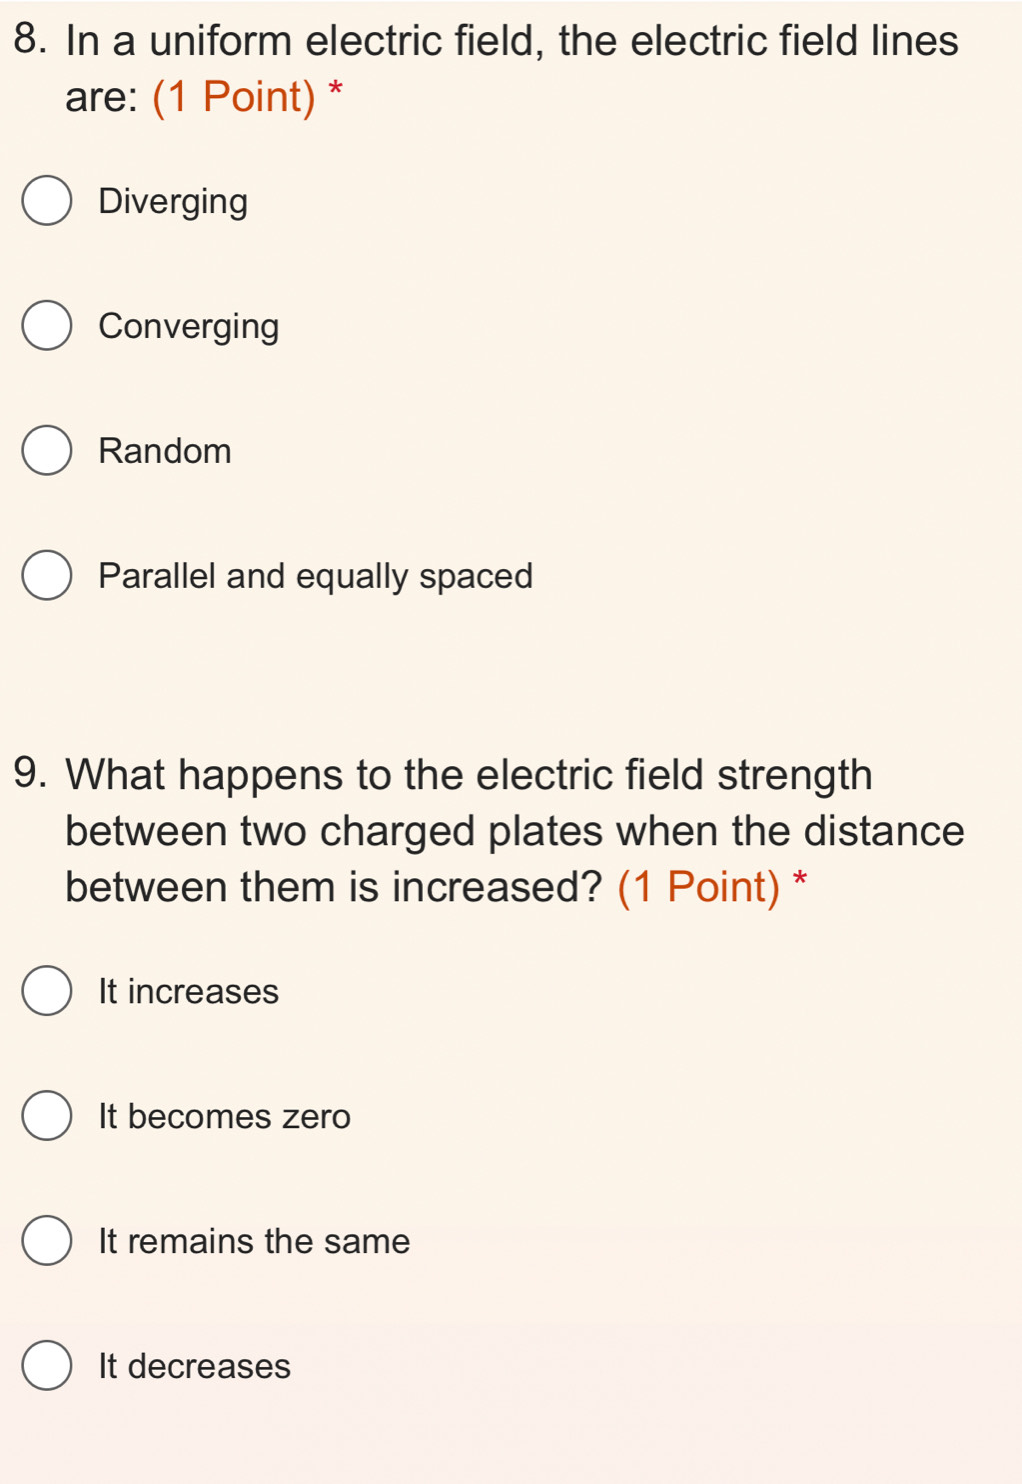
Task: Pick the radio circle for Parallel and equally spaced
Action: pyautogui.click(x=47, y=576)
